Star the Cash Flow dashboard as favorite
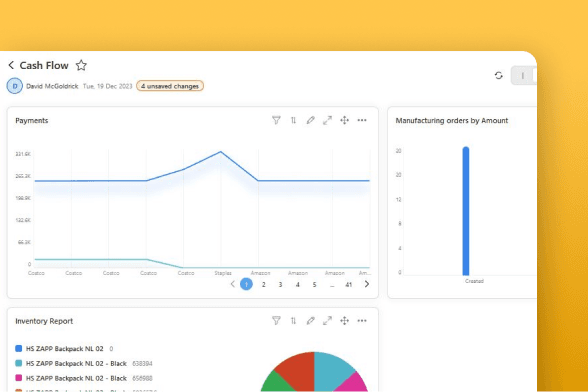 81,65
